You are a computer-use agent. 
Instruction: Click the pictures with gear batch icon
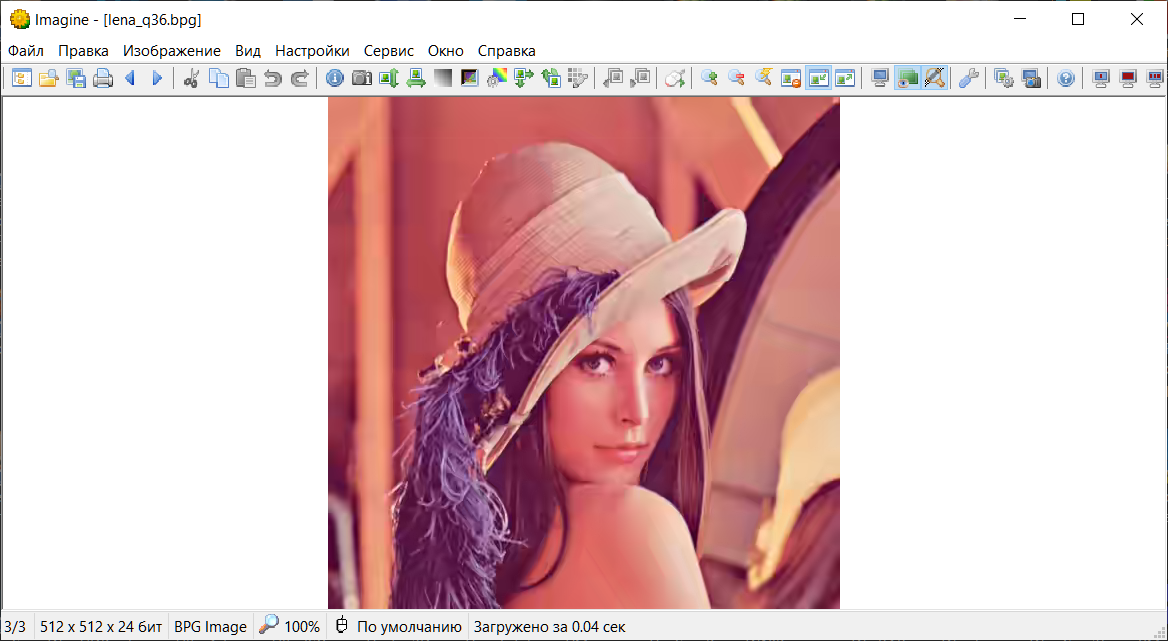[x=1004, y=77]
